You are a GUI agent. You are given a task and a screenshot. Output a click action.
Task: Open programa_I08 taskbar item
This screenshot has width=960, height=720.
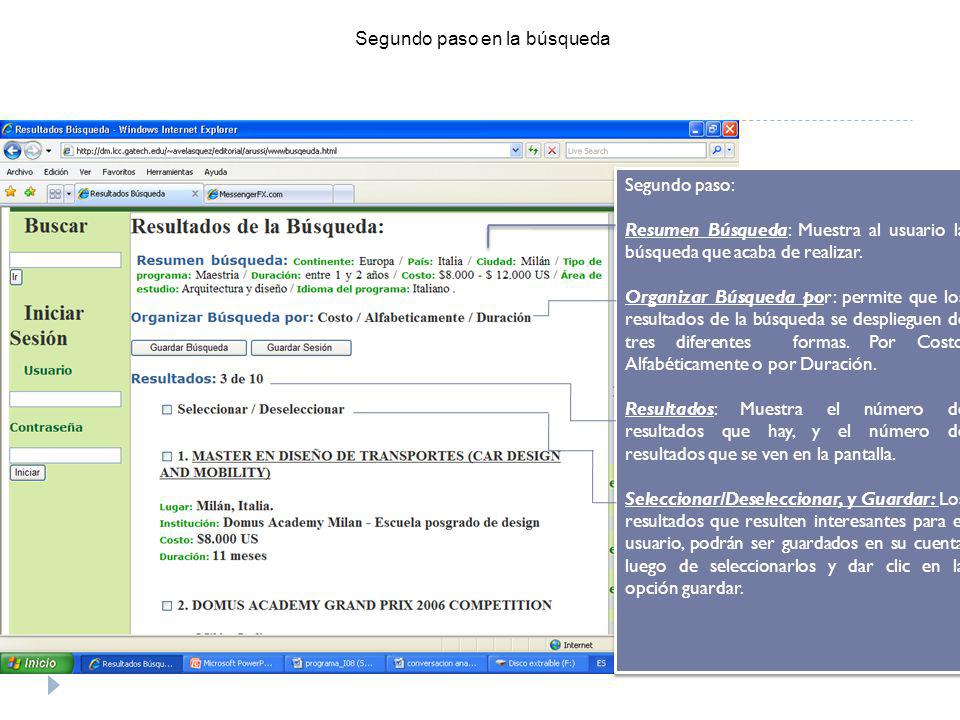(334, 664)
